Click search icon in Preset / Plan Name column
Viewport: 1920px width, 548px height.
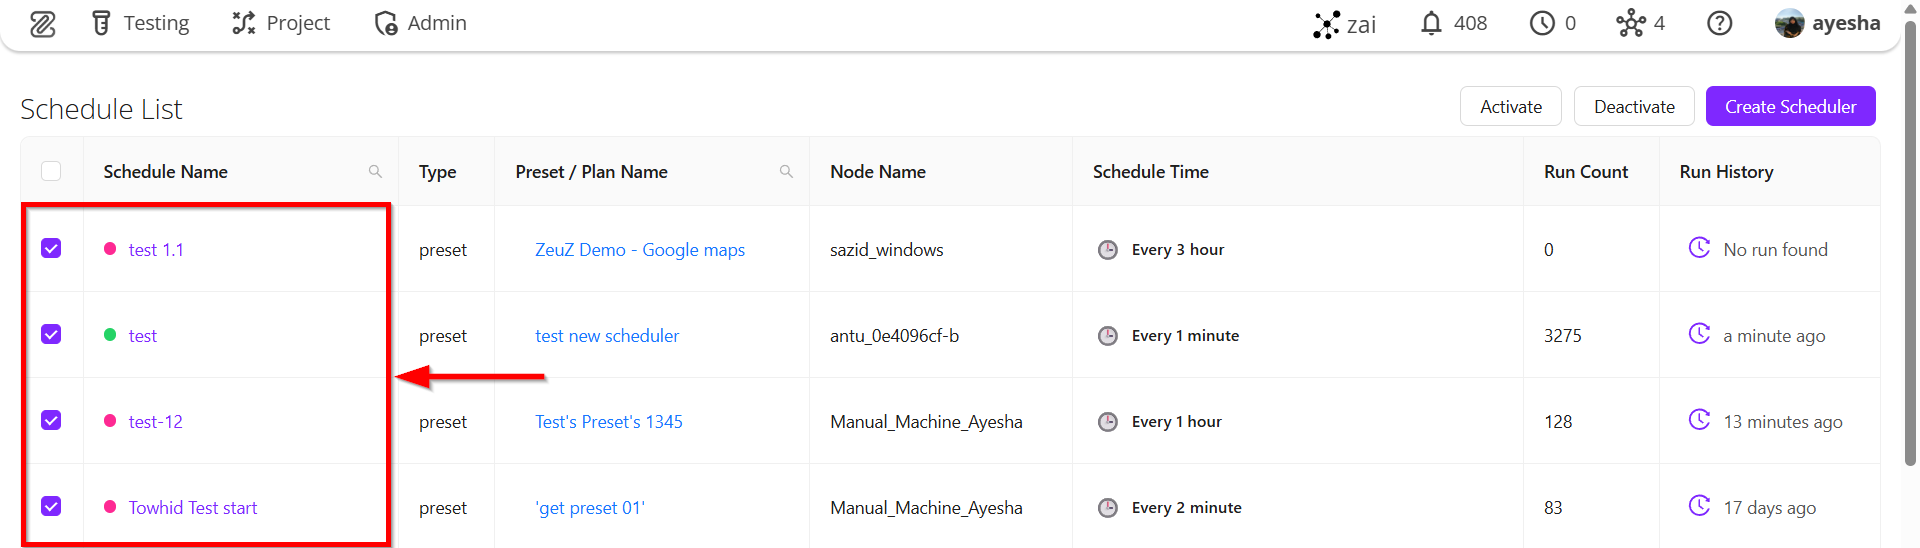pos(786,172)
